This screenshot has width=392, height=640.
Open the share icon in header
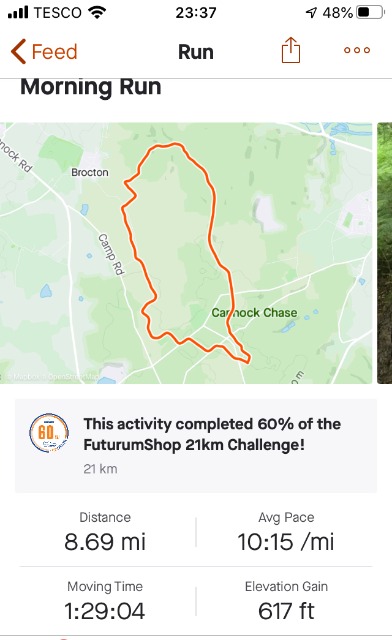[x=291, y=50]
